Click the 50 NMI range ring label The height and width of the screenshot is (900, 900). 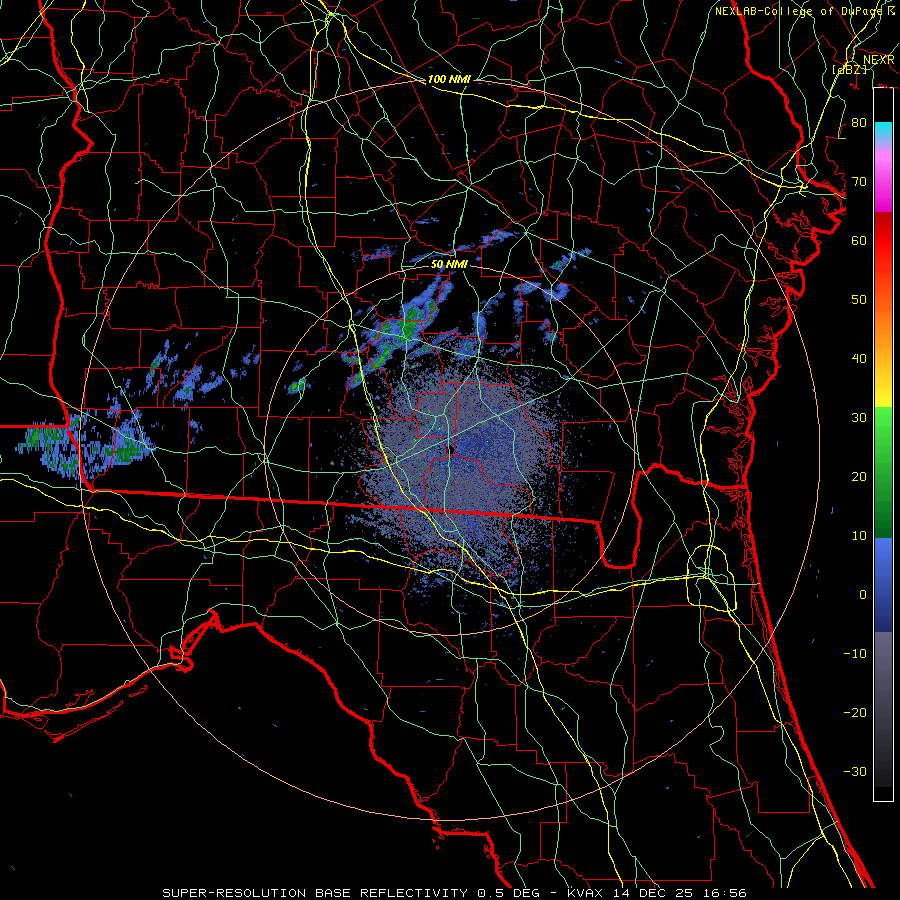point(449,264)
